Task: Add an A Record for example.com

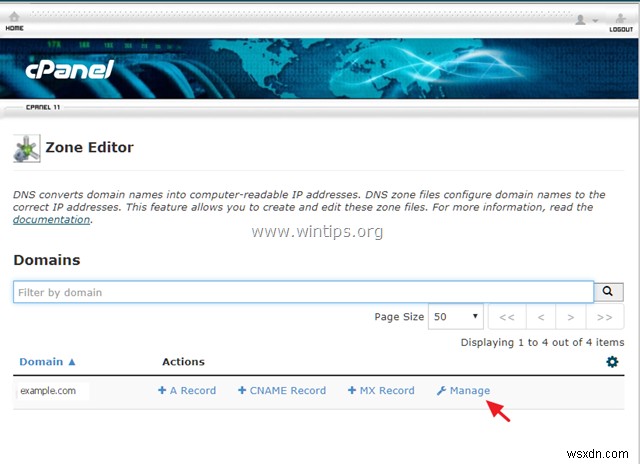Action: 187,391
